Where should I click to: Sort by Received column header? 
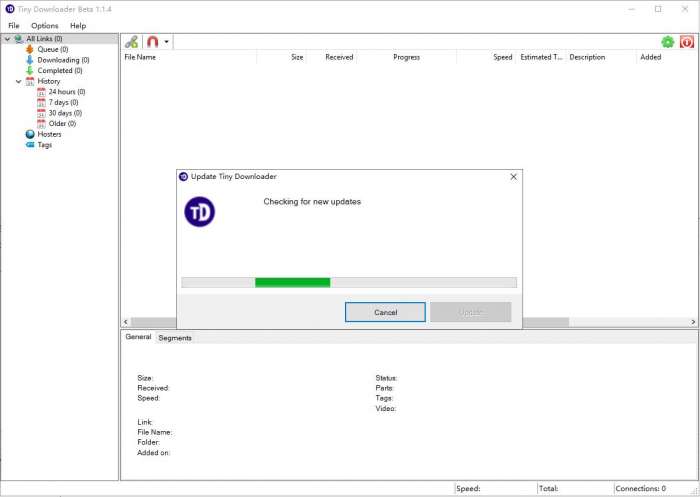[332, 57]
